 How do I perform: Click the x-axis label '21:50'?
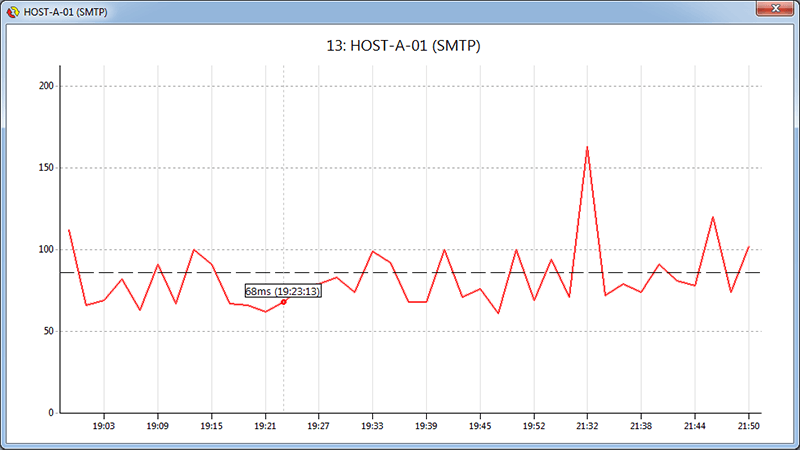[x=748, y=426]
